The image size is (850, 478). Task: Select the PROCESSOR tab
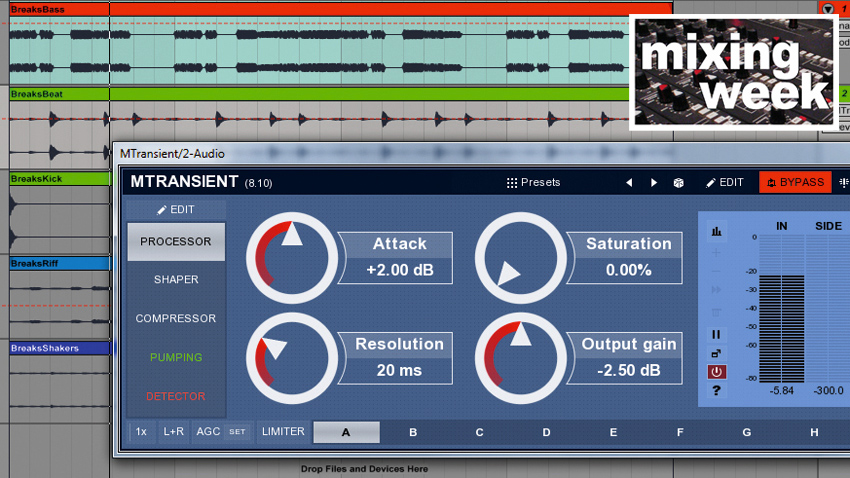point(176,242)
